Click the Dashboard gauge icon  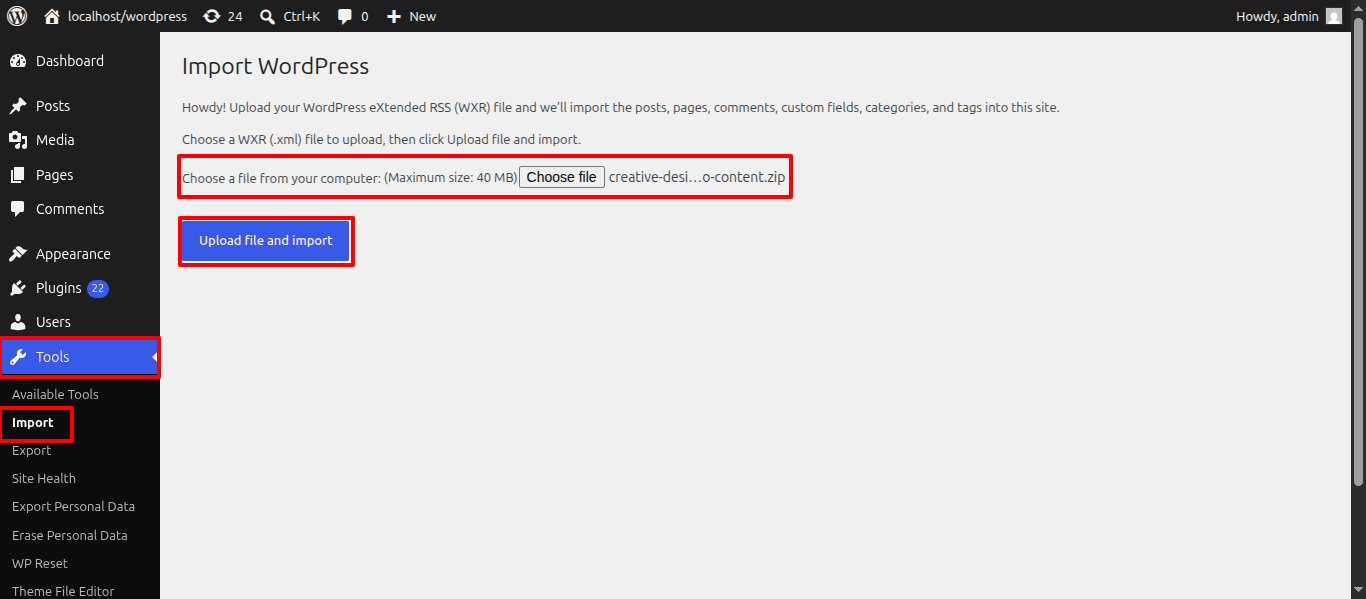(x=18, y=61)
